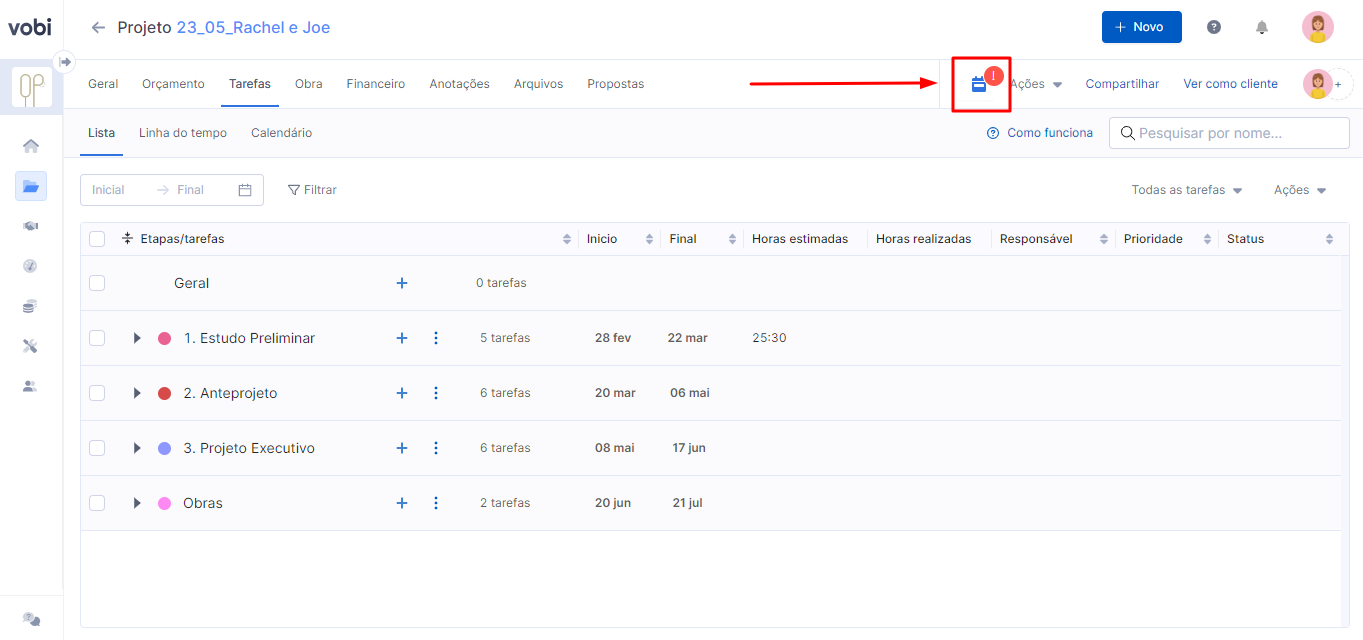
Task: Open the Ações dropdown above the table
Action: [x=1300, y=190]
